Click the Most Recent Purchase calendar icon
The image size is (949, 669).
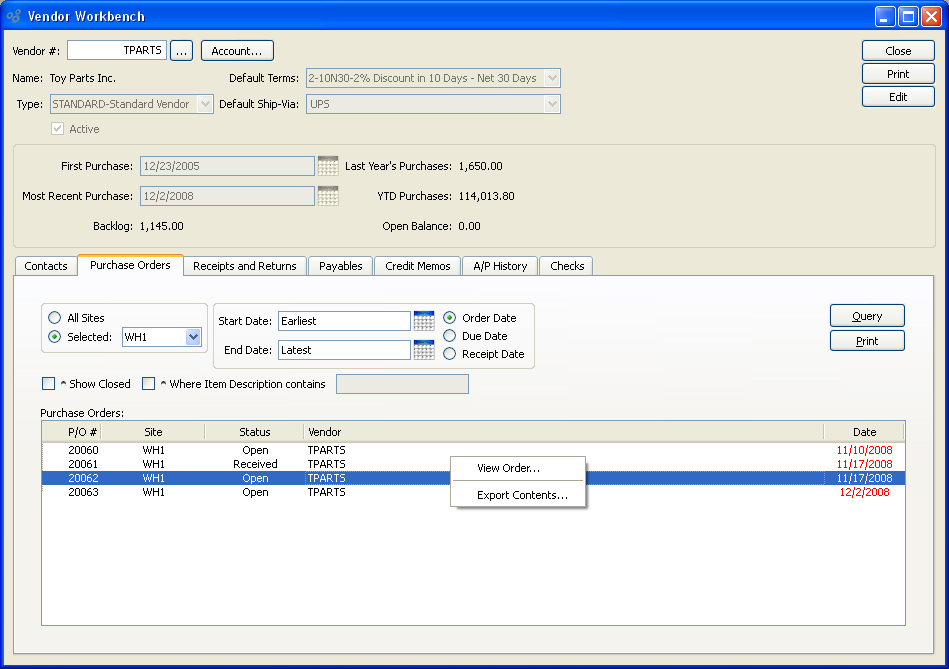[328, 196]
